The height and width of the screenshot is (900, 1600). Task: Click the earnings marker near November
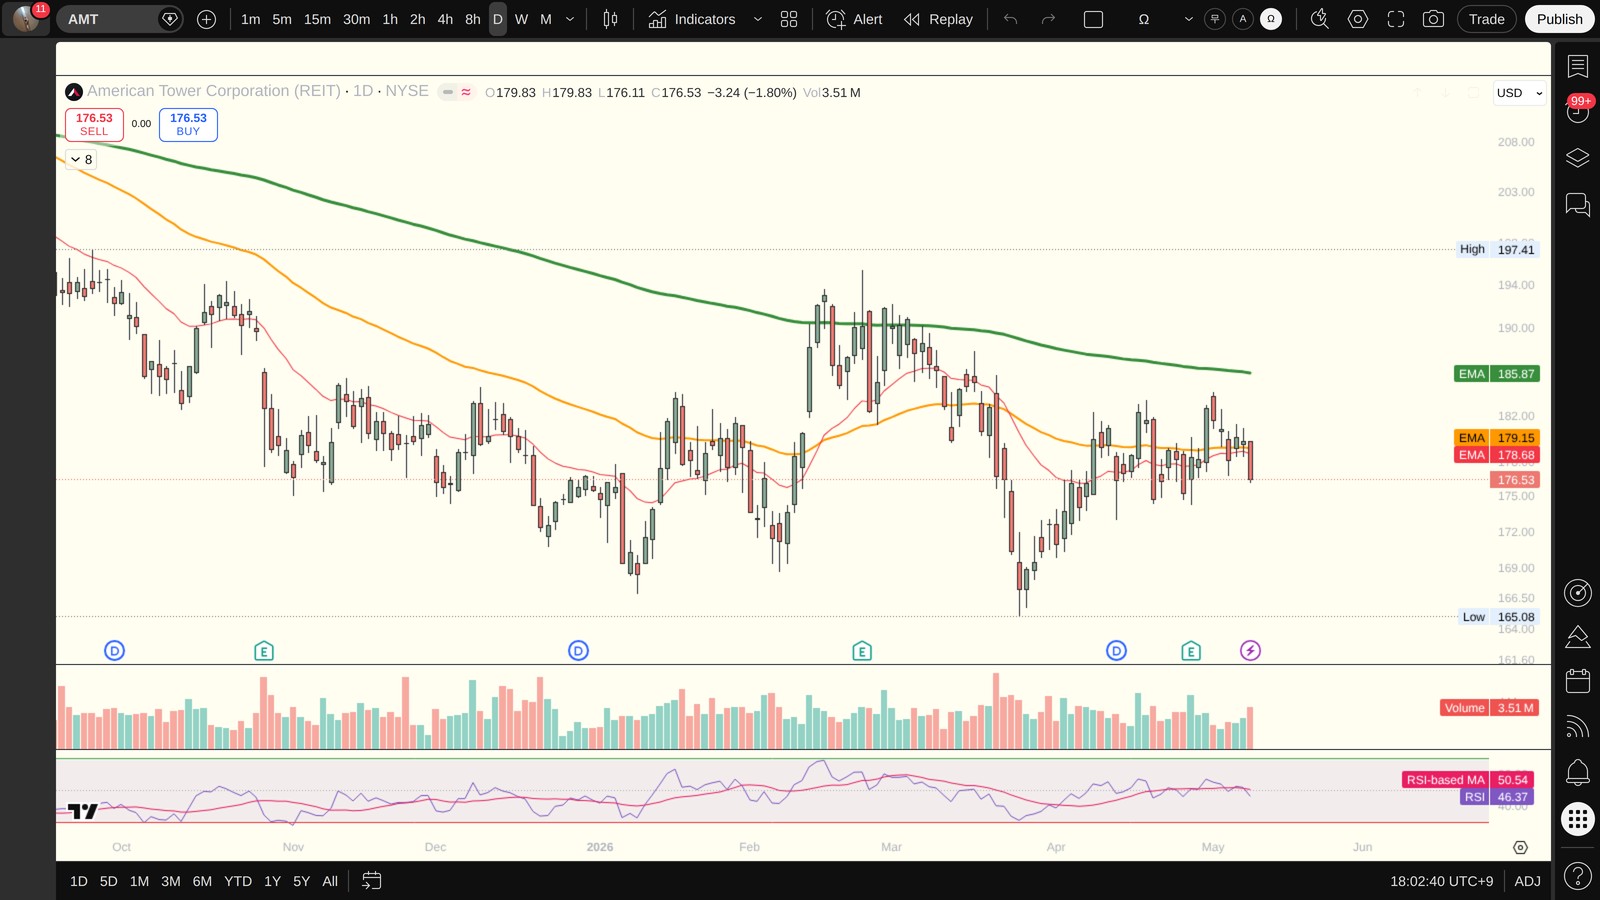pyautogui.click(x=264, y=651)
